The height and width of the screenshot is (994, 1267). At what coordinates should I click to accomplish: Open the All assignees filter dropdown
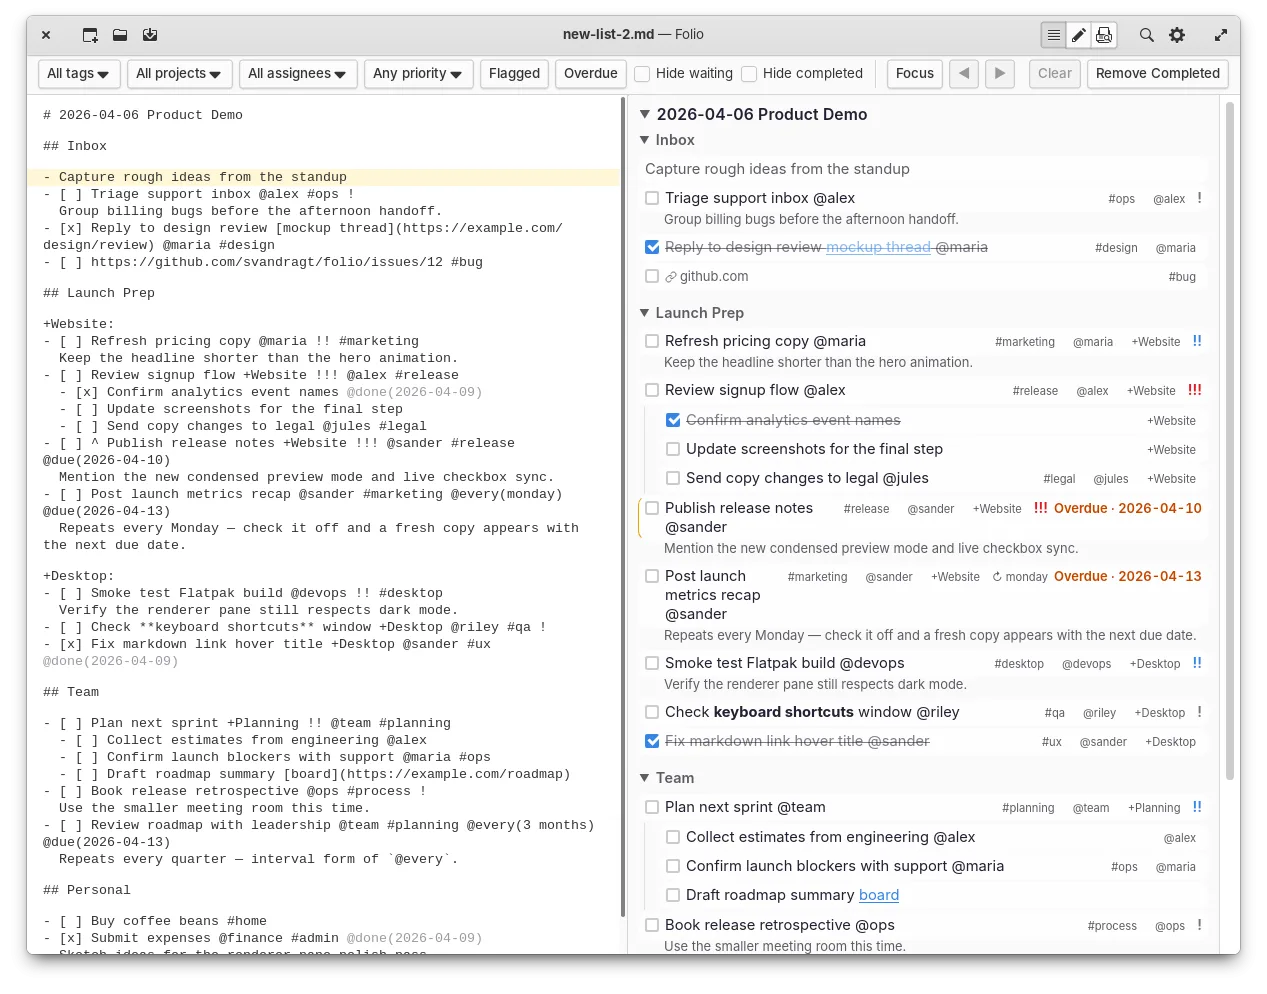coord(298,73)
